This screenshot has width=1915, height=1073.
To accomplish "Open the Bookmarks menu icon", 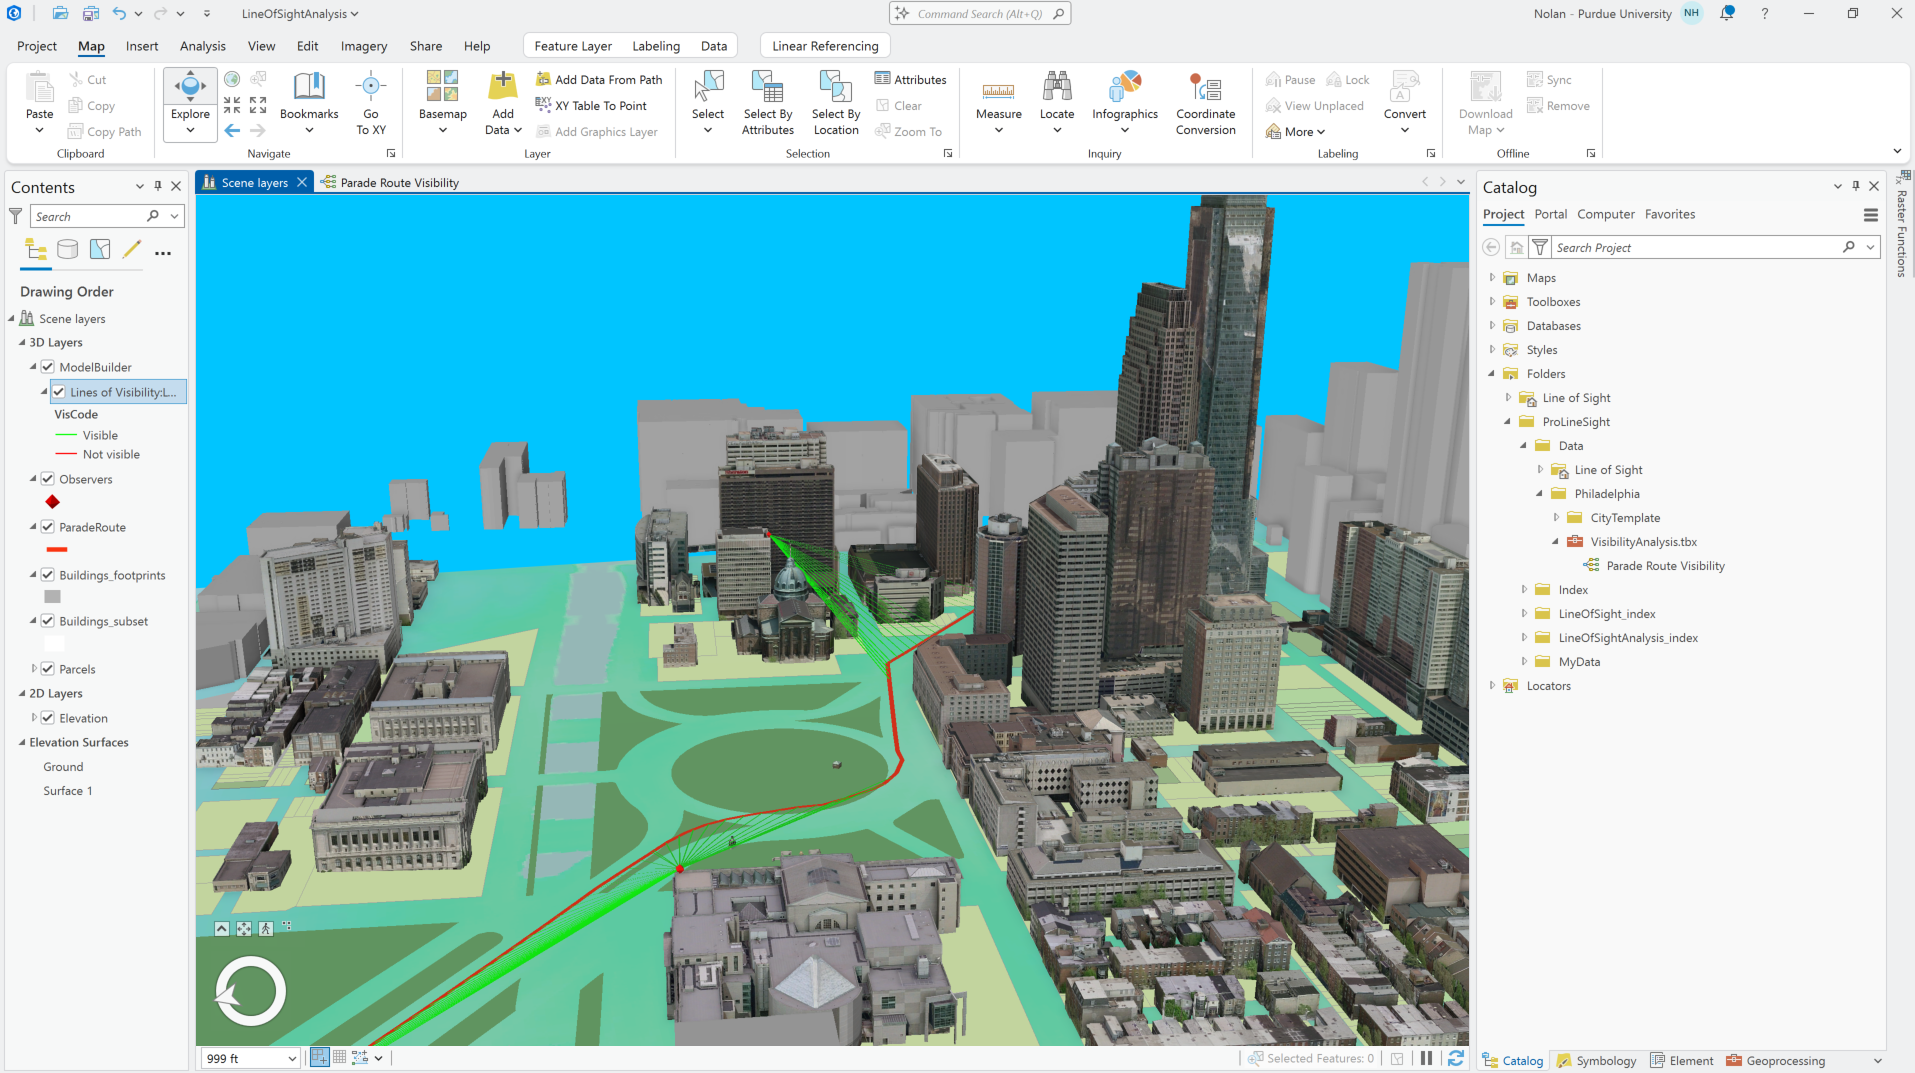I will pos(309,87).
